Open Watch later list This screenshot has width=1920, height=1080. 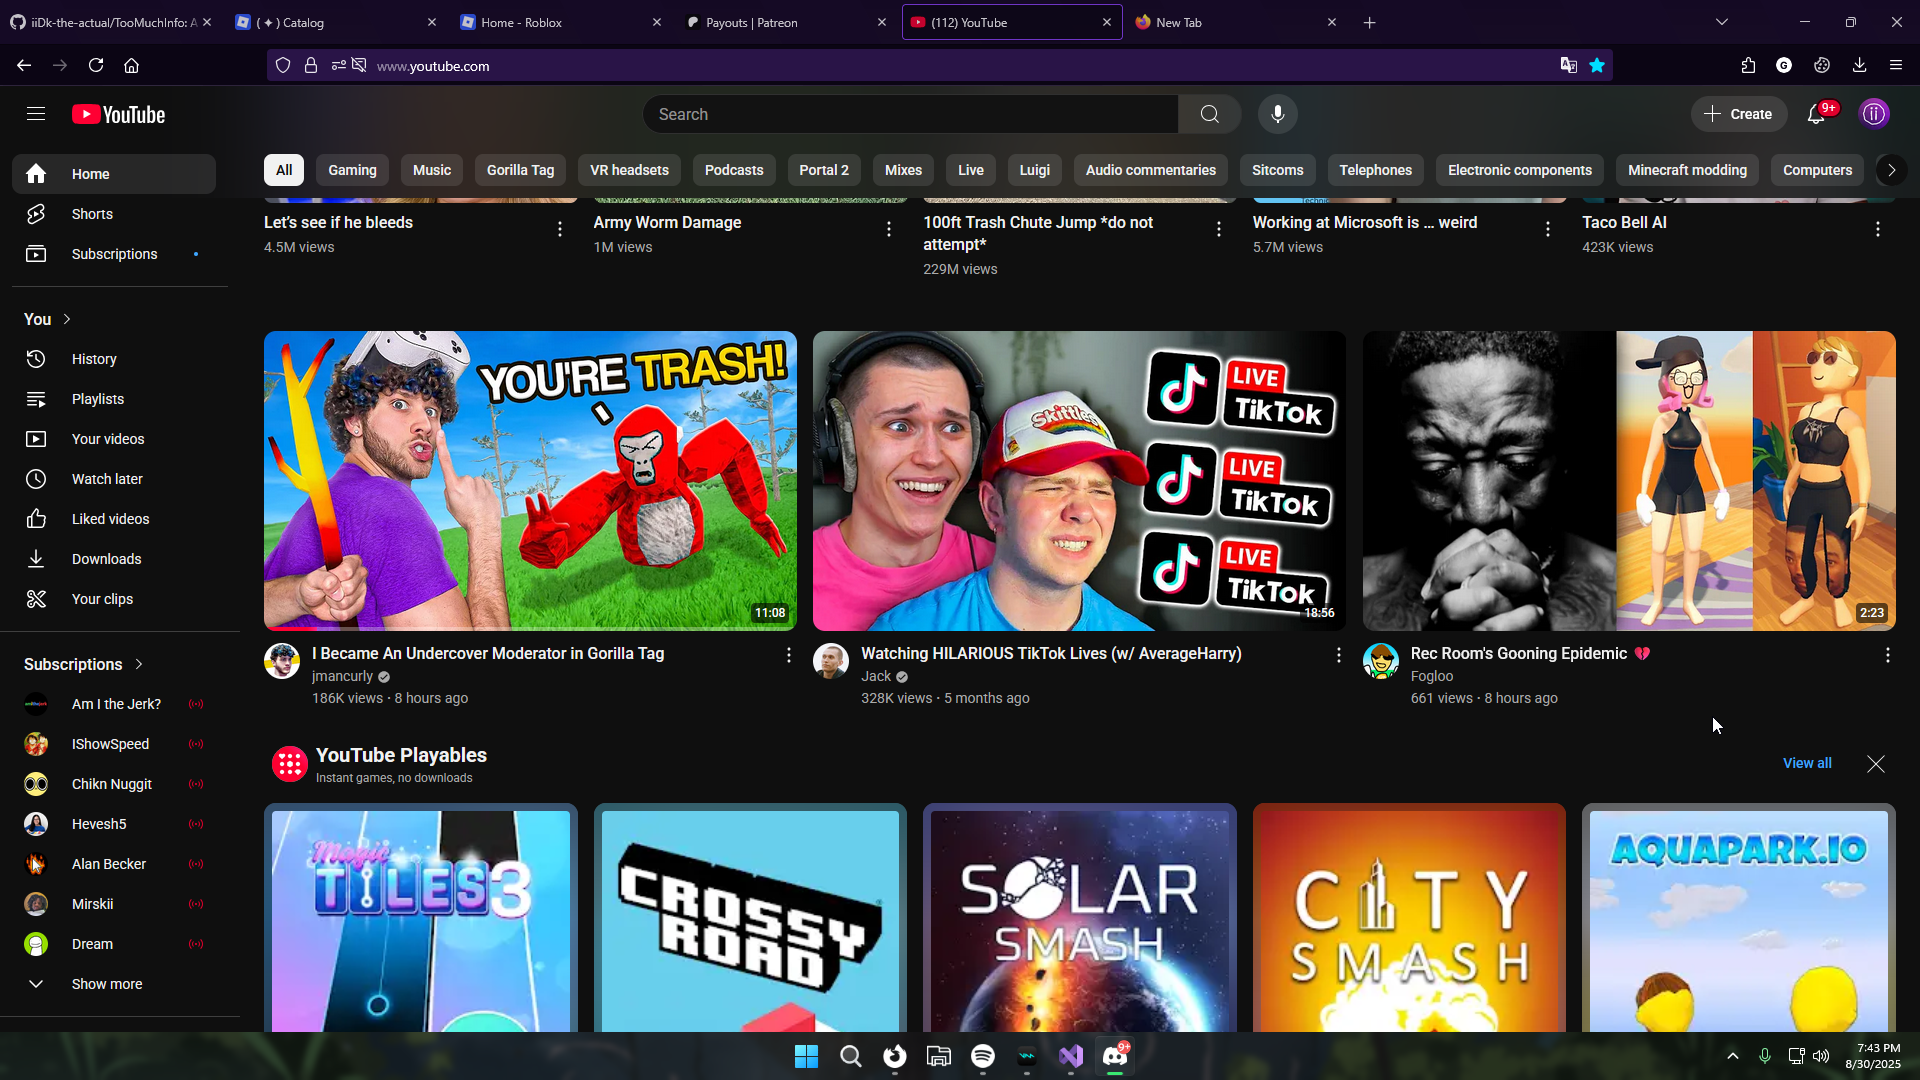pos(114,479)
